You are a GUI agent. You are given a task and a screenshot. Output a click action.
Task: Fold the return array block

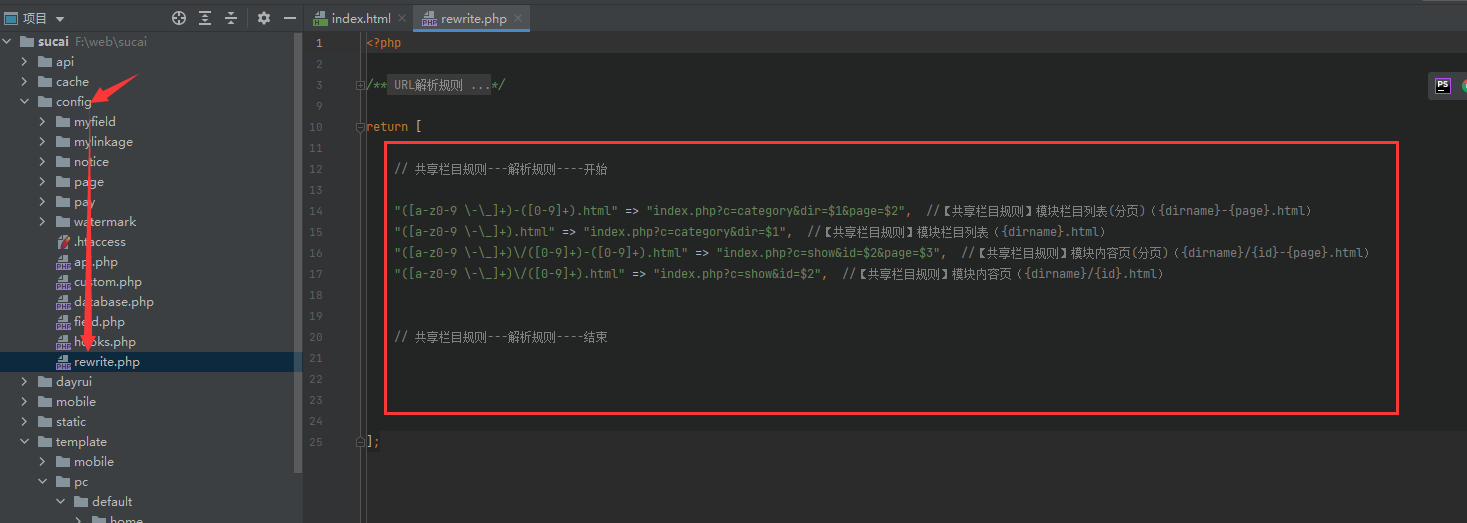[360, 127]
